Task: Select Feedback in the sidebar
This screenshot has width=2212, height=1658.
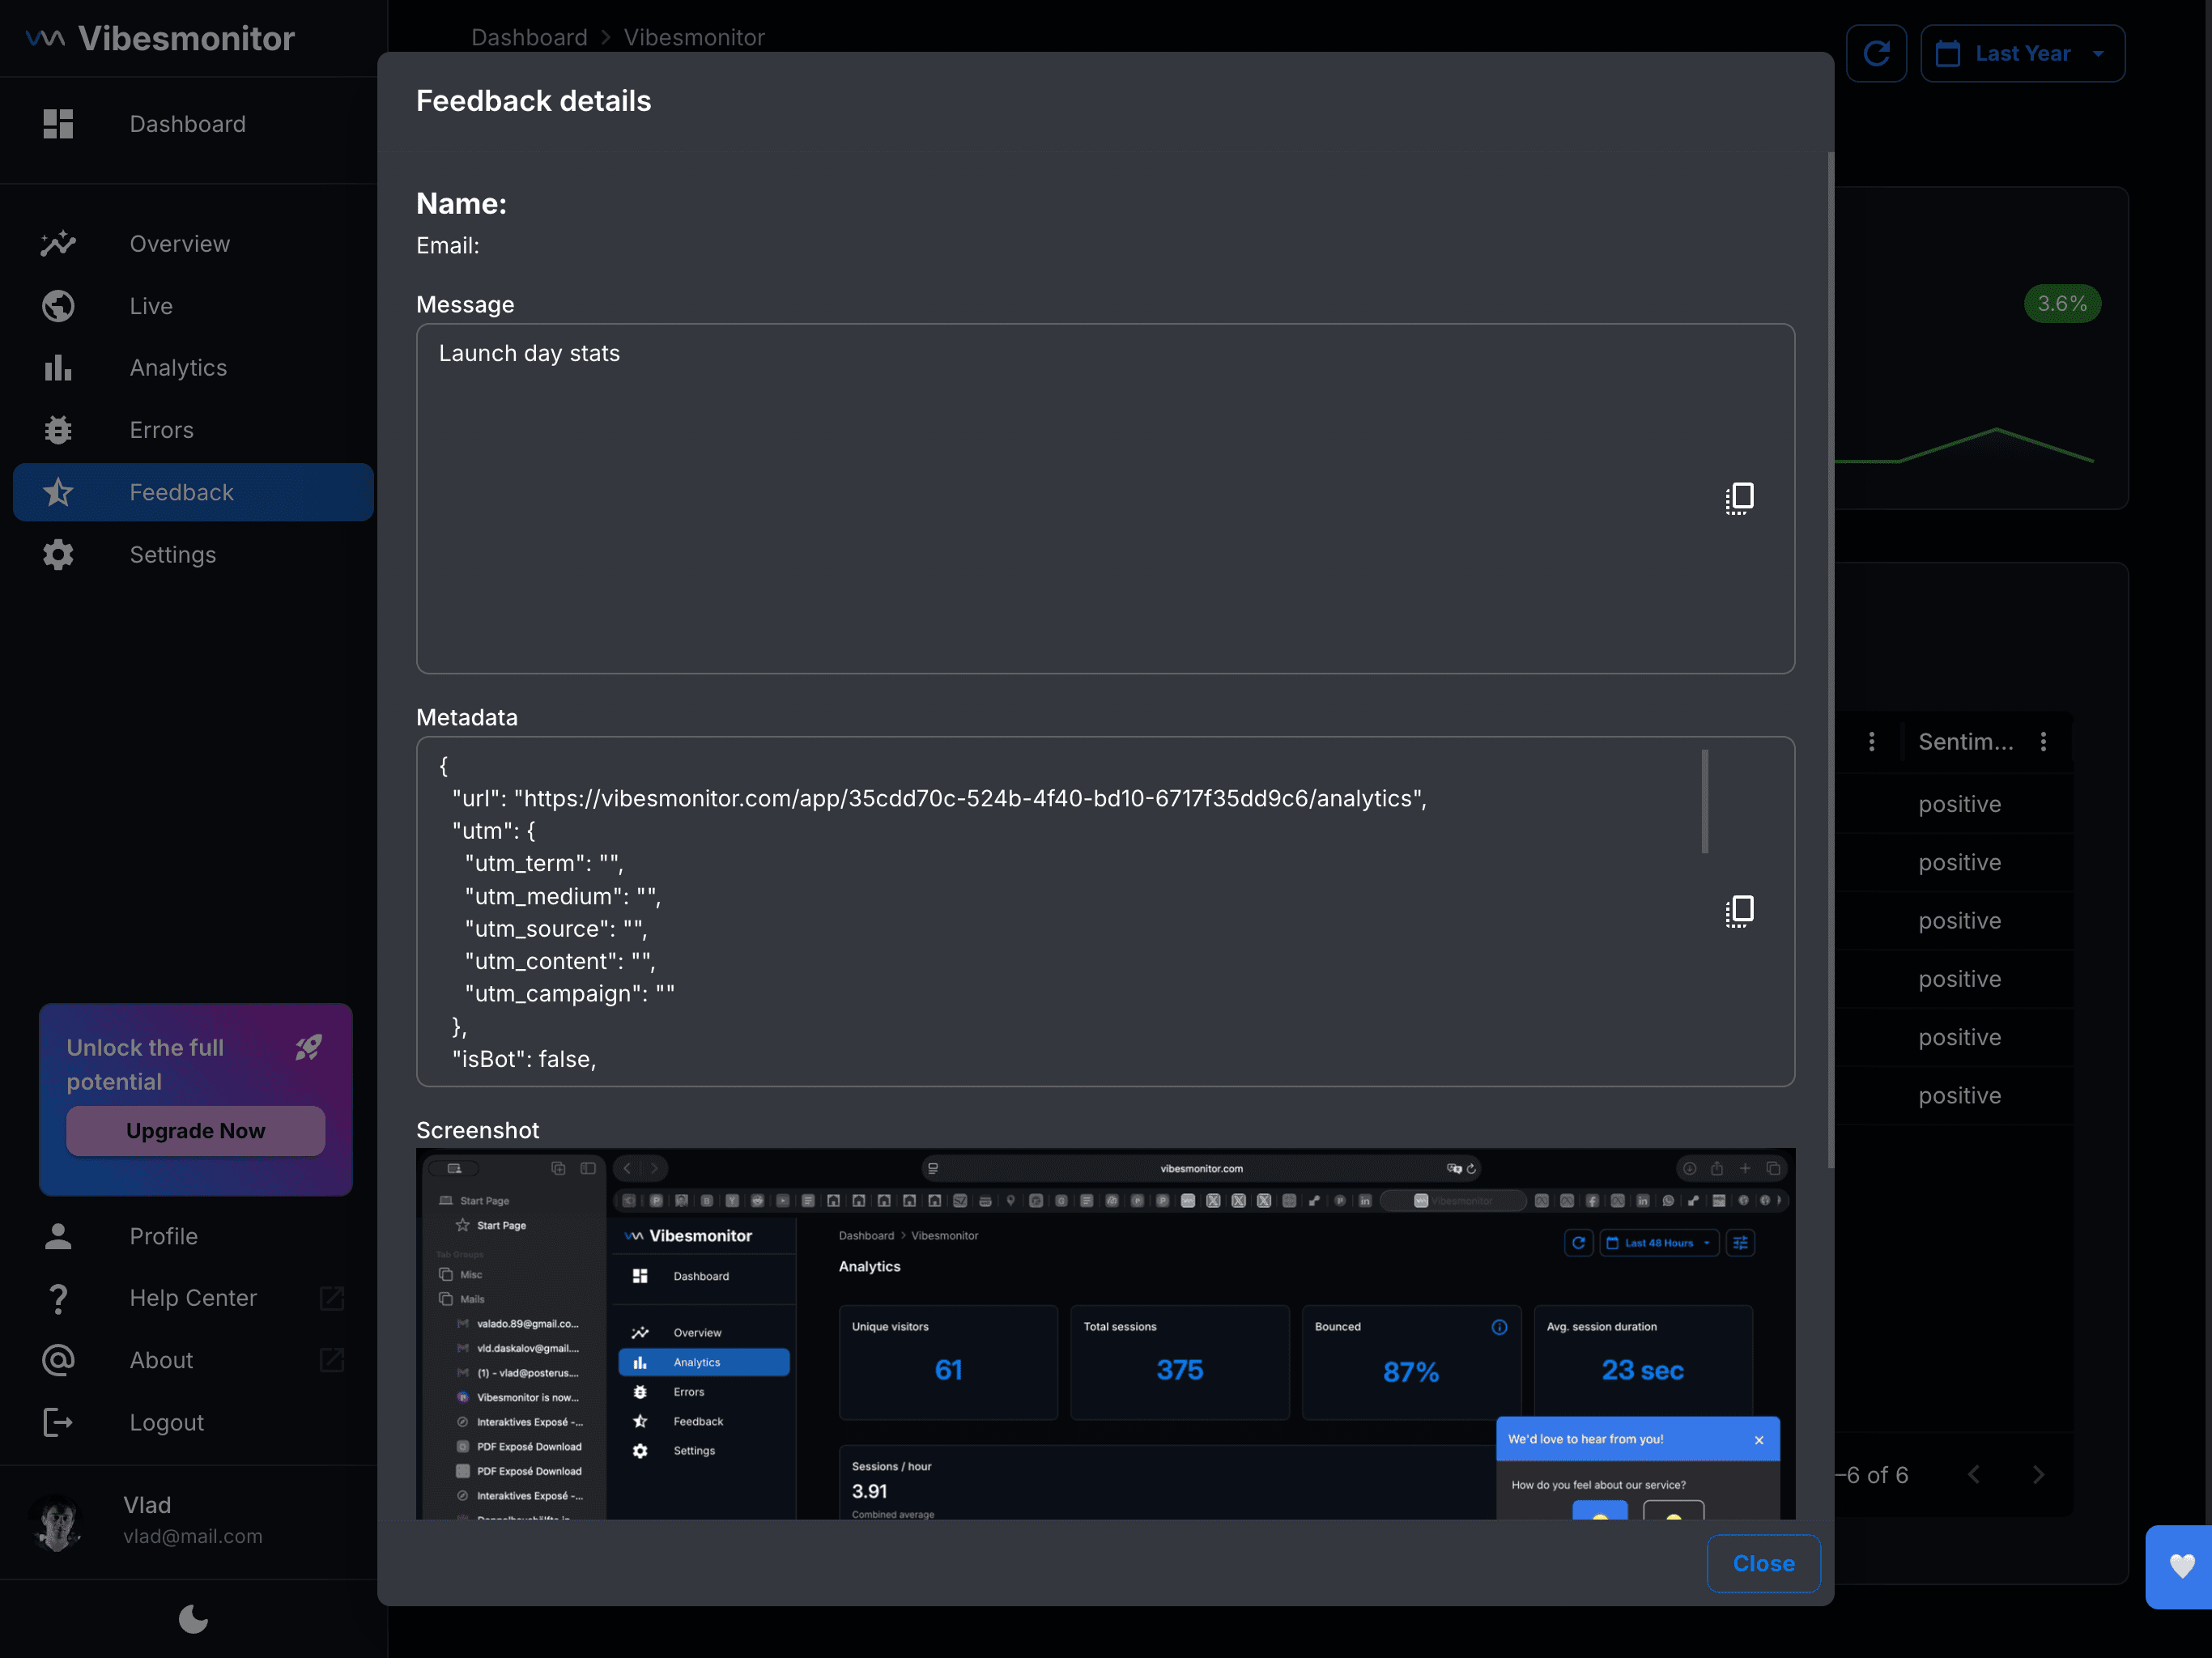Action: [x=181, y=492]
